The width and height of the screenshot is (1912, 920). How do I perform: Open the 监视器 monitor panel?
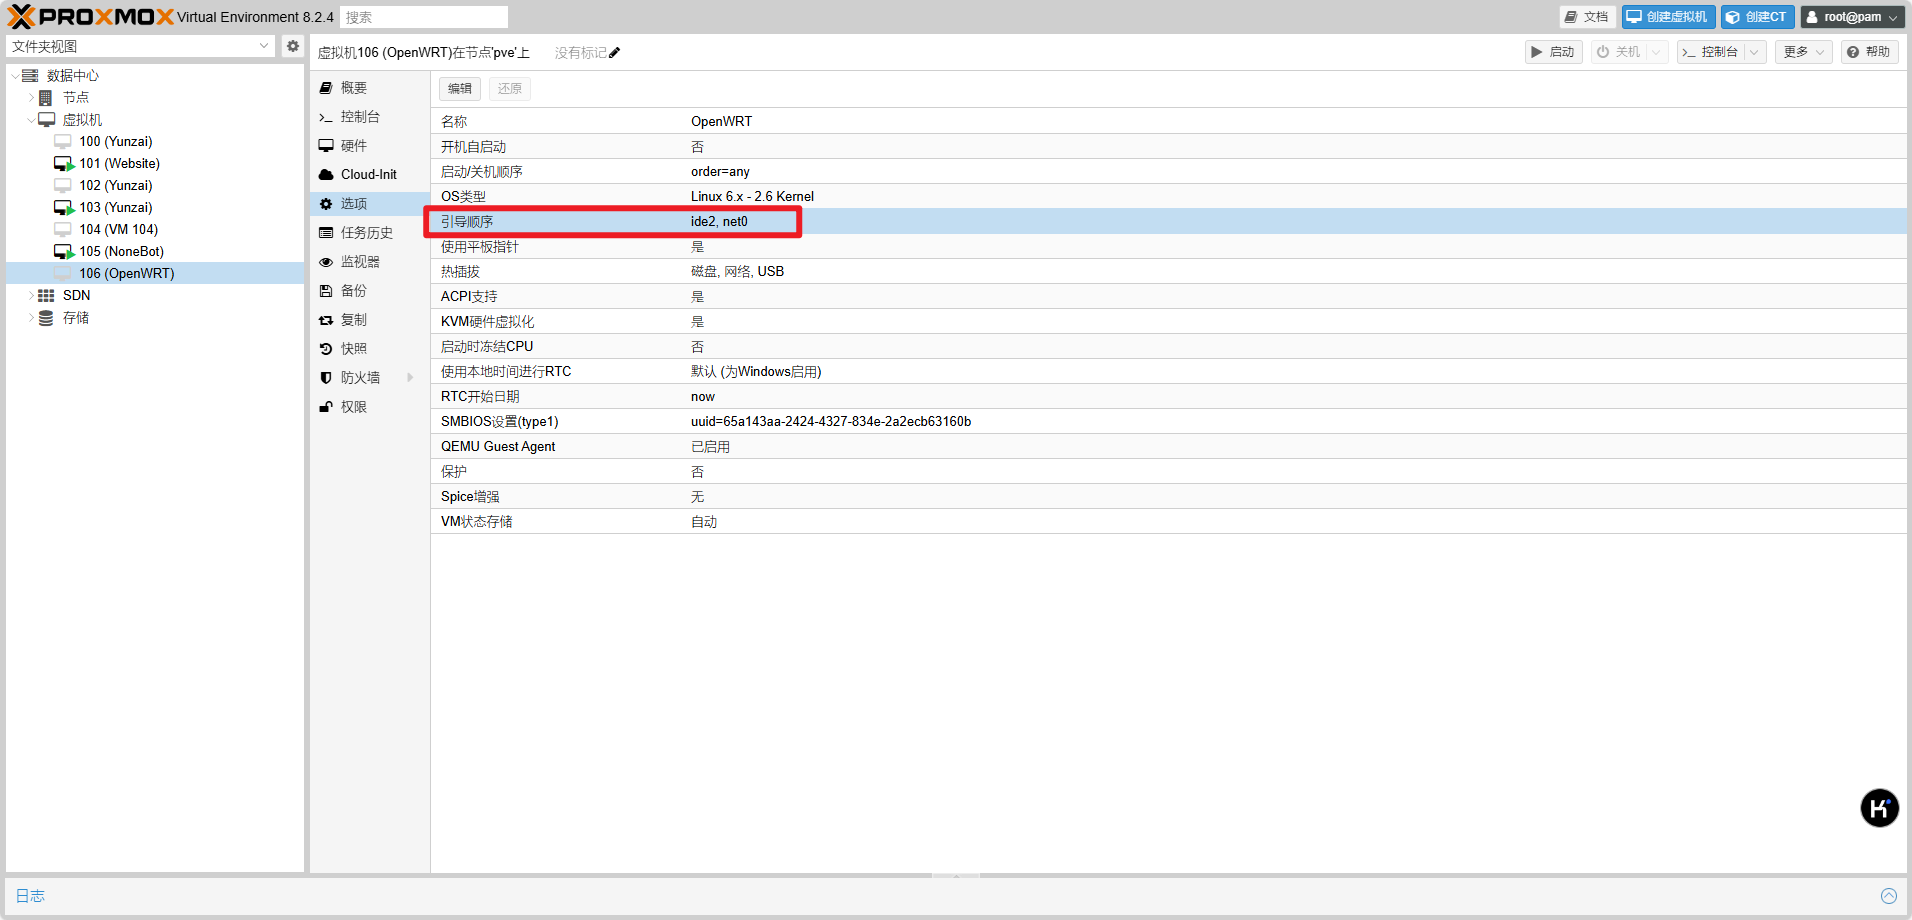click(359, 262)
